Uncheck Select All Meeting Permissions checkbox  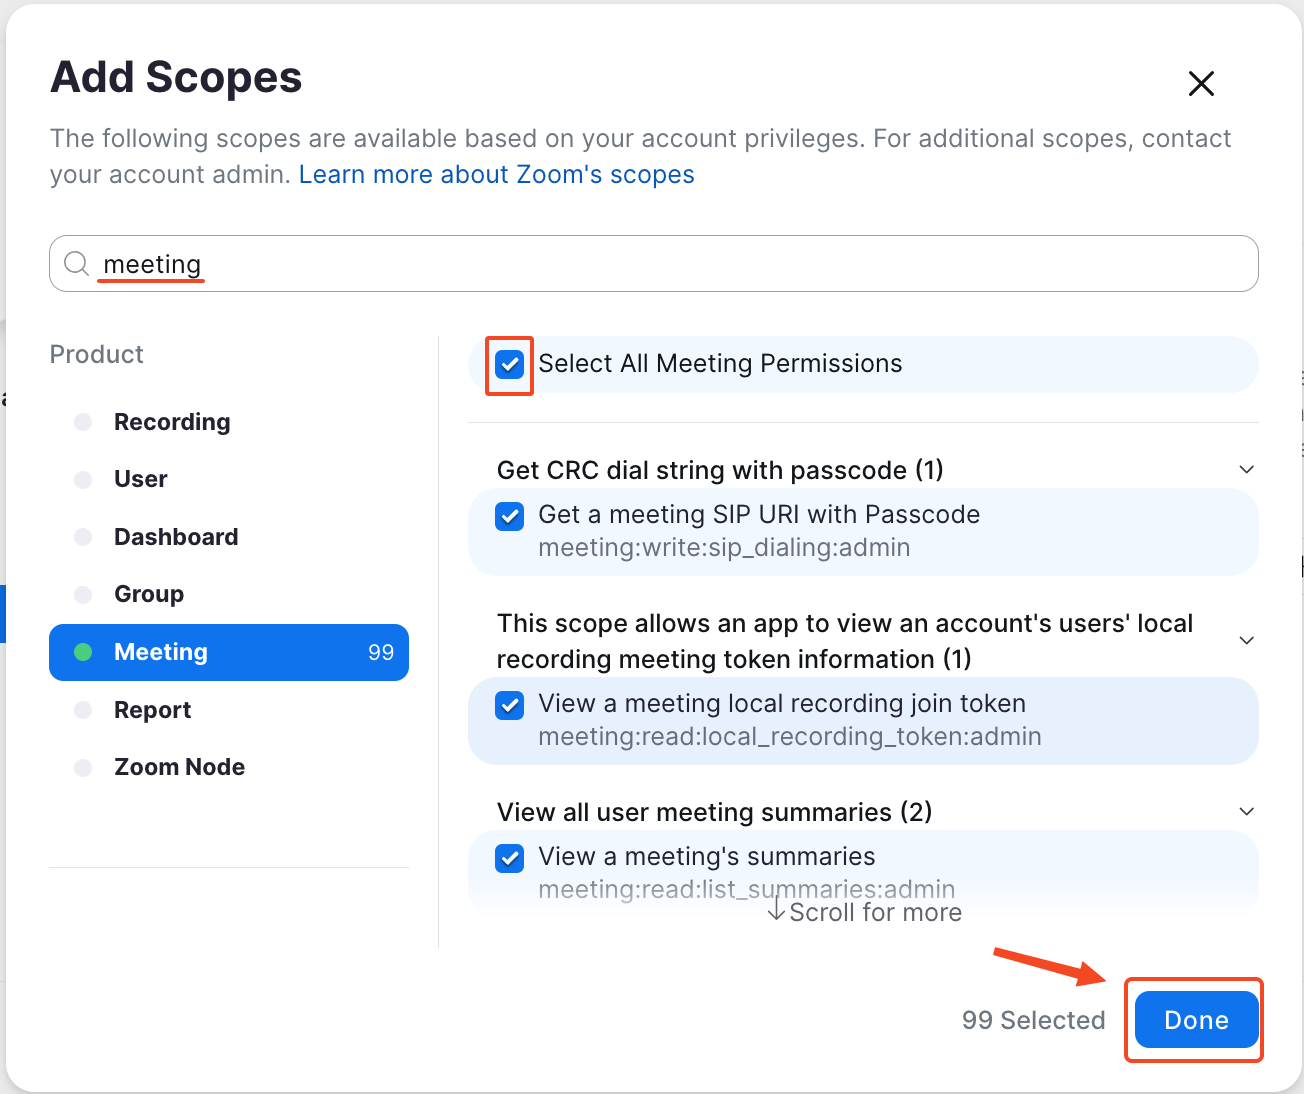pyautogui.click(x=510, y=364)
